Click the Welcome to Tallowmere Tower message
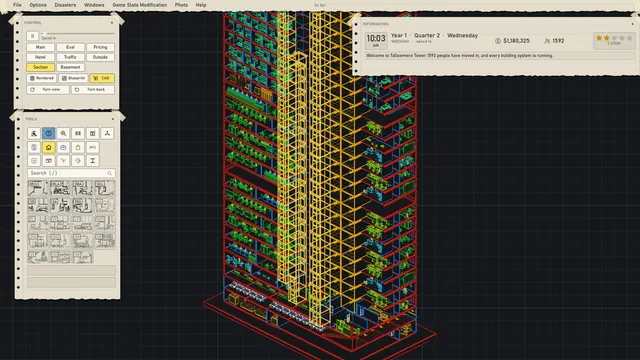 (460, 56)
